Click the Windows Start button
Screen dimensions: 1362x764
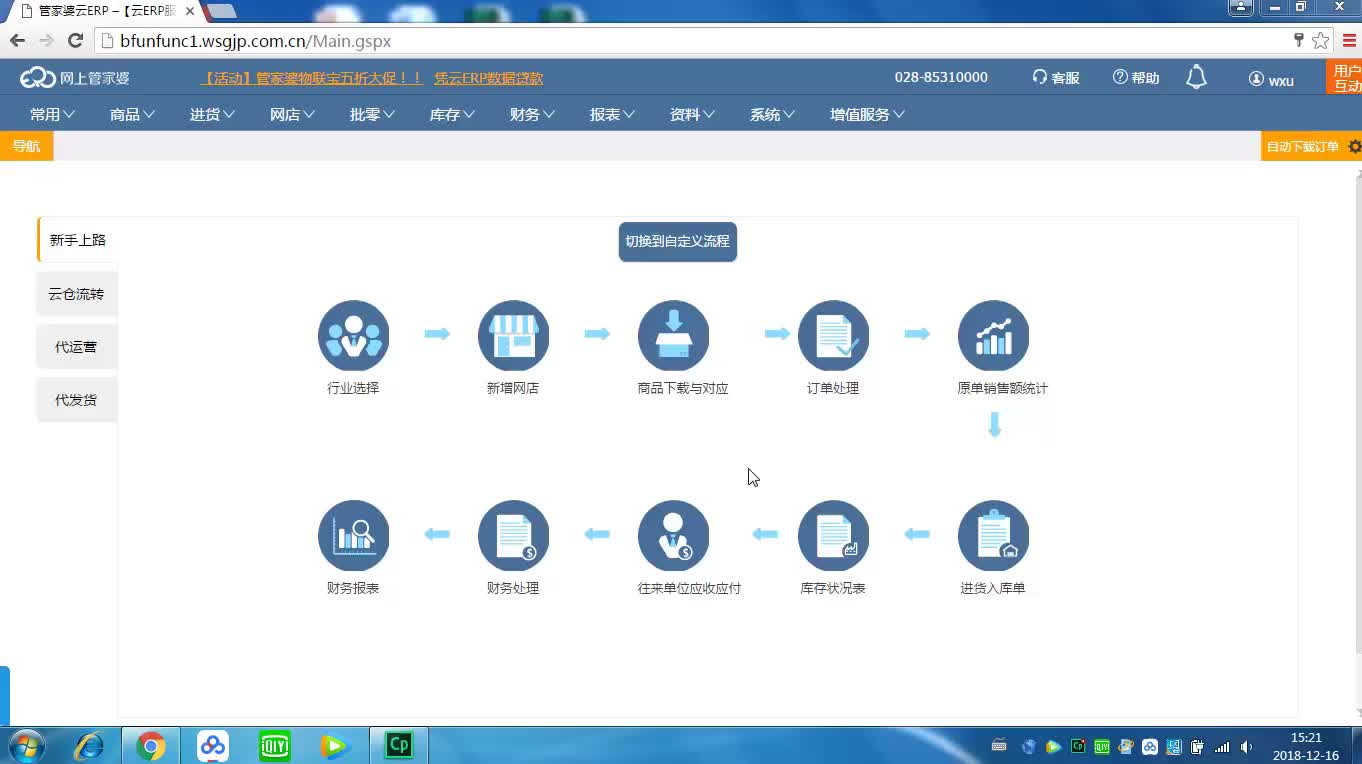(27, 746)
